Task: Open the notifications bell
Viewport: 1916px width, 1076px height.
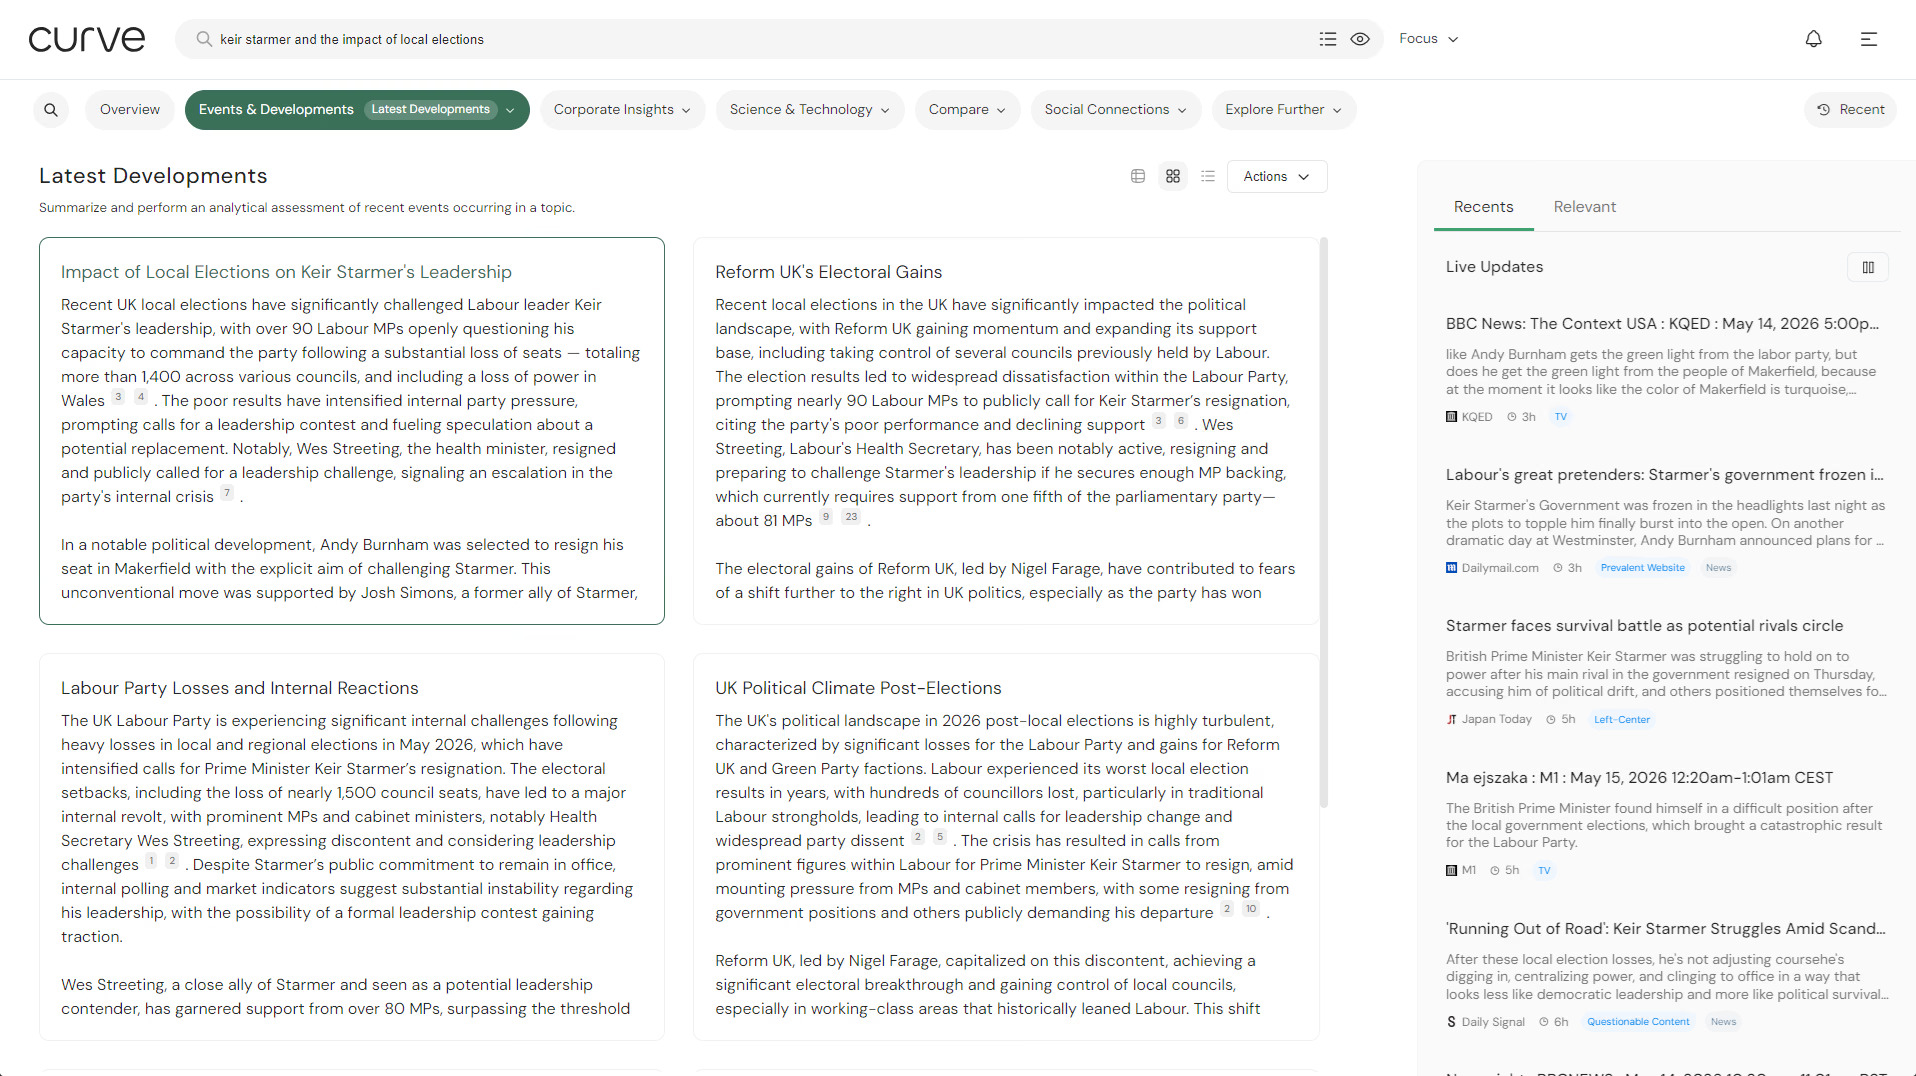Action: pos(1813,39)
